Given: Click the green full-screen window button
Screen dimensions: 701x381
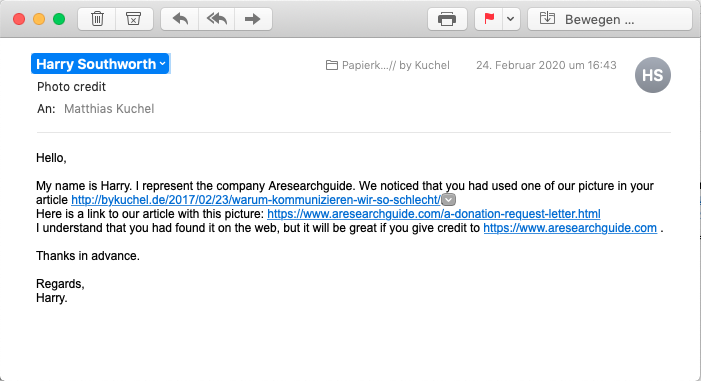Looking at the screenshot, I should coord(59,19).
